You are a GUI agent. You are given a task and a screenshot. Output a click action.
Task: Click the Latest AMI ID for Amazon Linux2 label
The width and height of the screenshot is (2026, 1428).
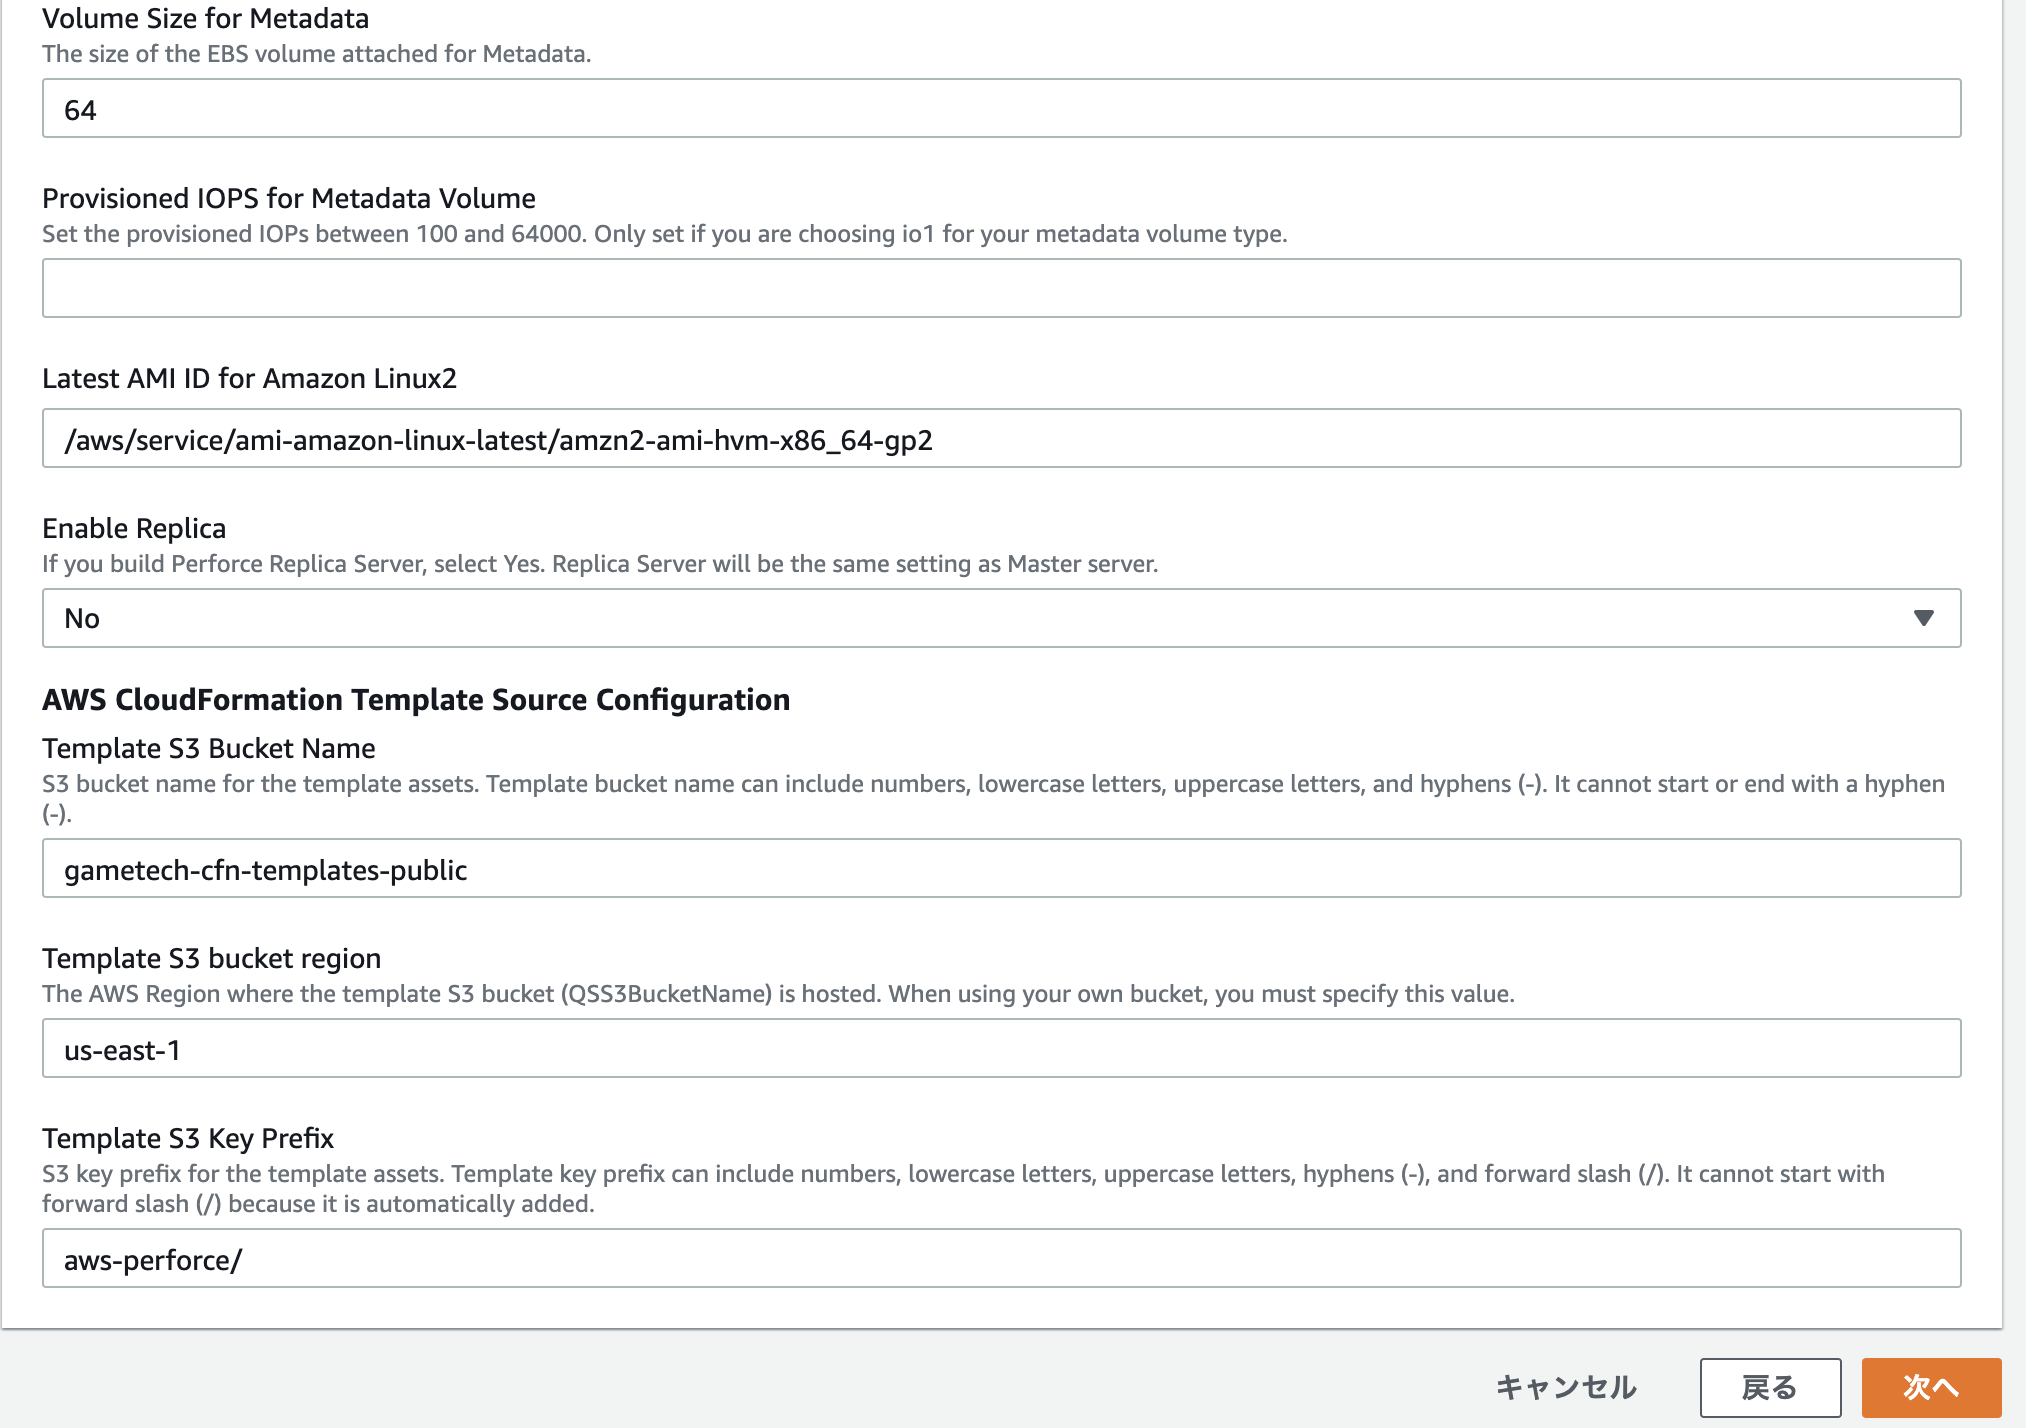(249, 378)
